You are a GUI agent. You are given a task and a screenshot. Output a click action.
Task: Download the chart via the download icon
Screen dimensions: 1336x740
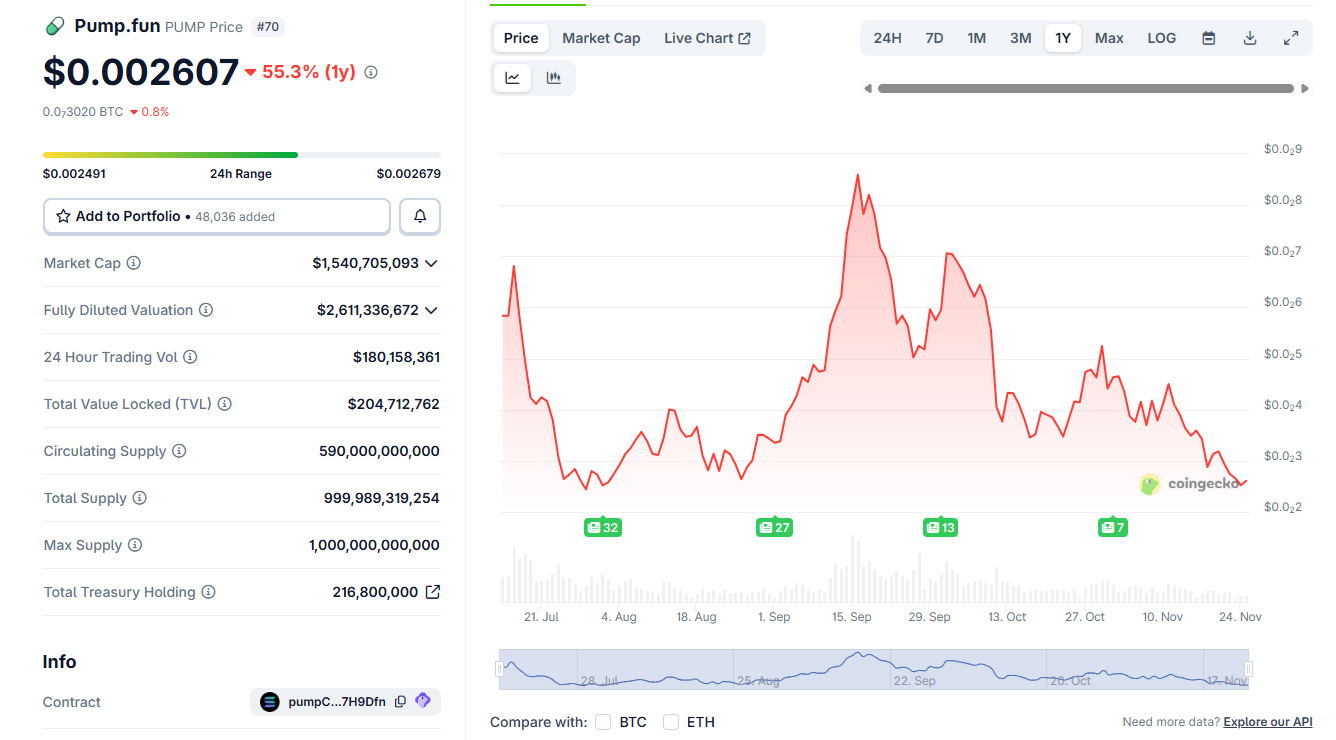[1250, 37]
